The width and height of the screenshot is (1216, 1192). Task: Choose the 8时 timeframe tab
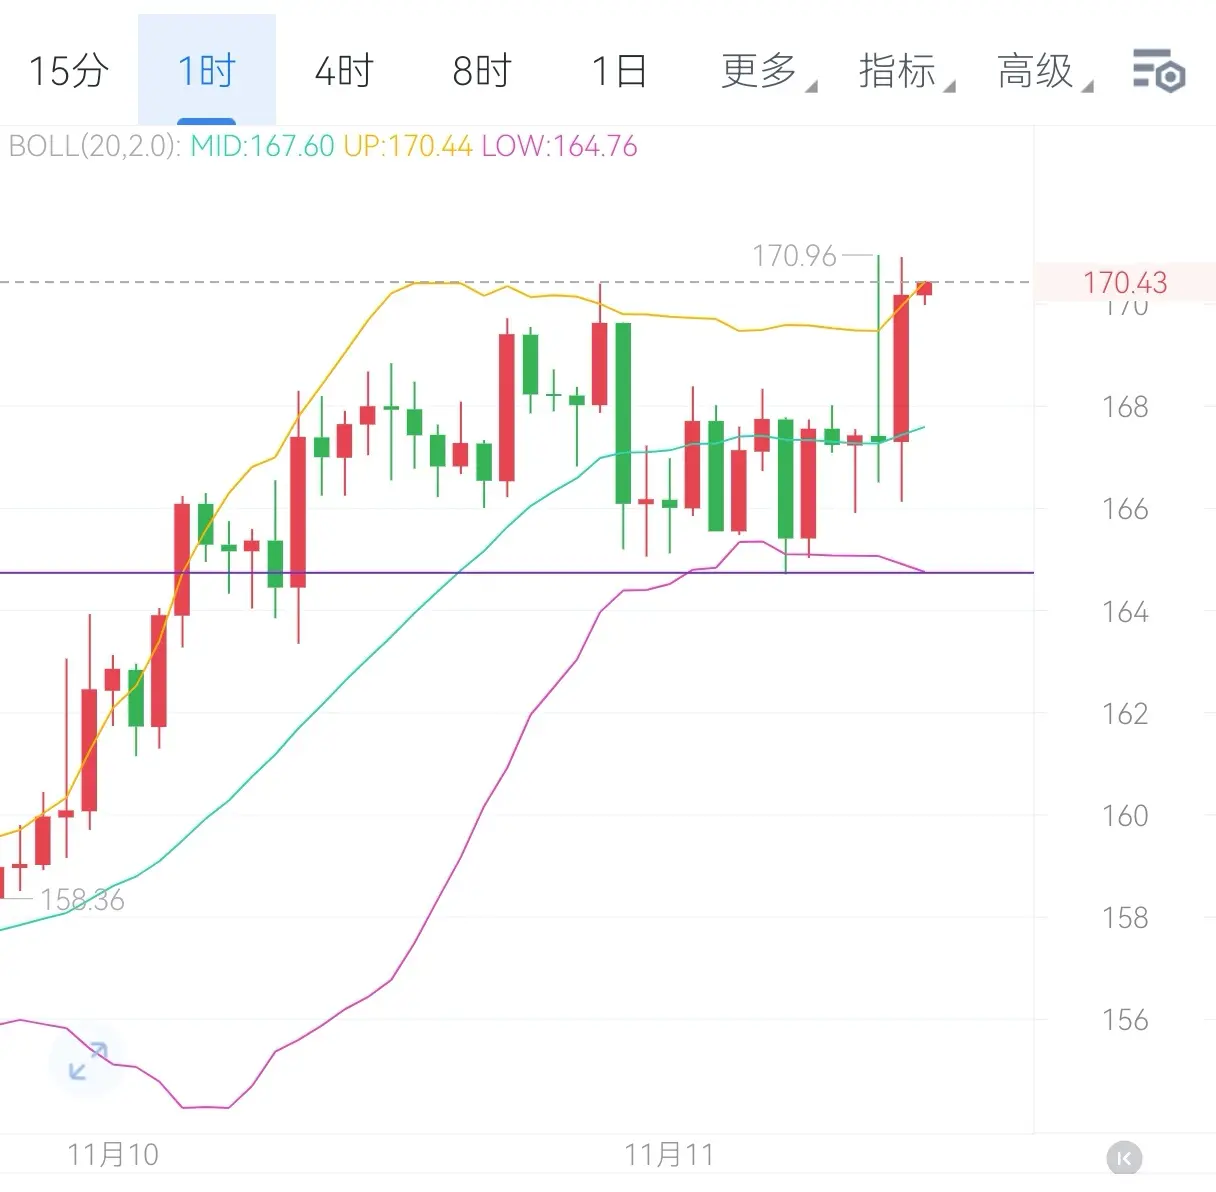482,71
